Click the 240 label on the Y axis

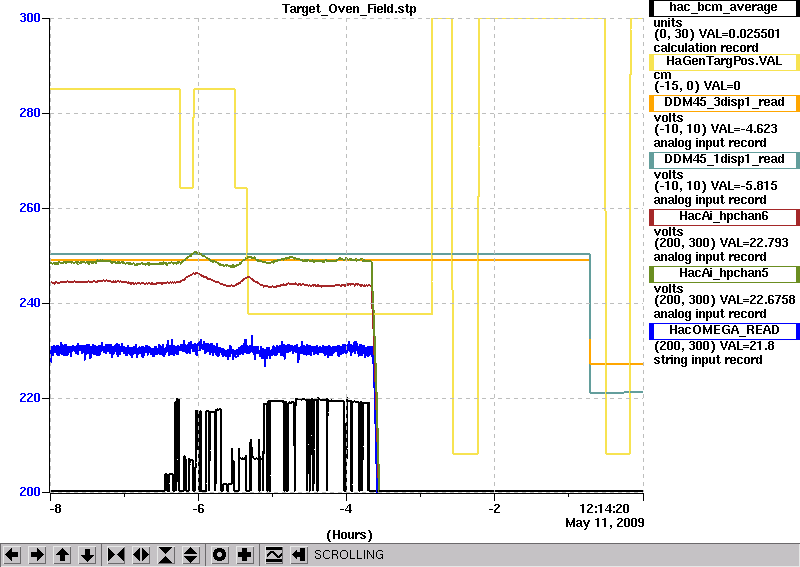[30, 303]
